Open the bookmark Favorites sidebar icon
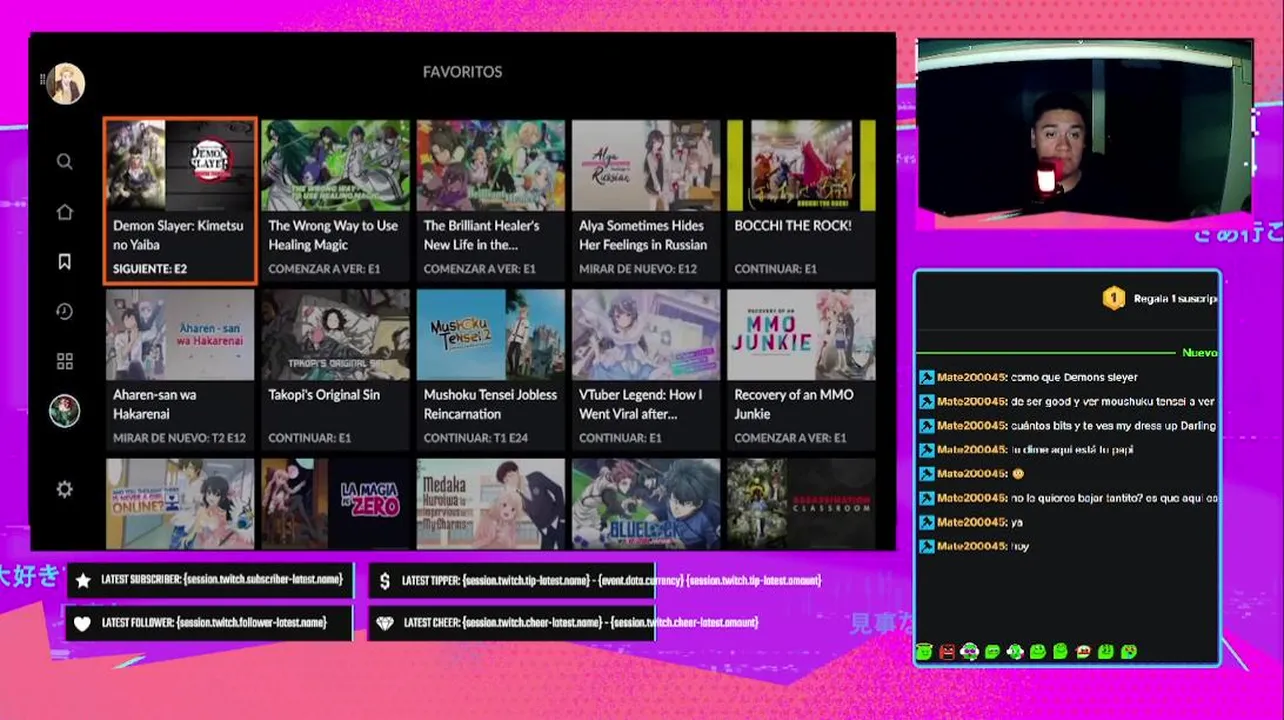 pyautogui.click(x=65, y=262)
